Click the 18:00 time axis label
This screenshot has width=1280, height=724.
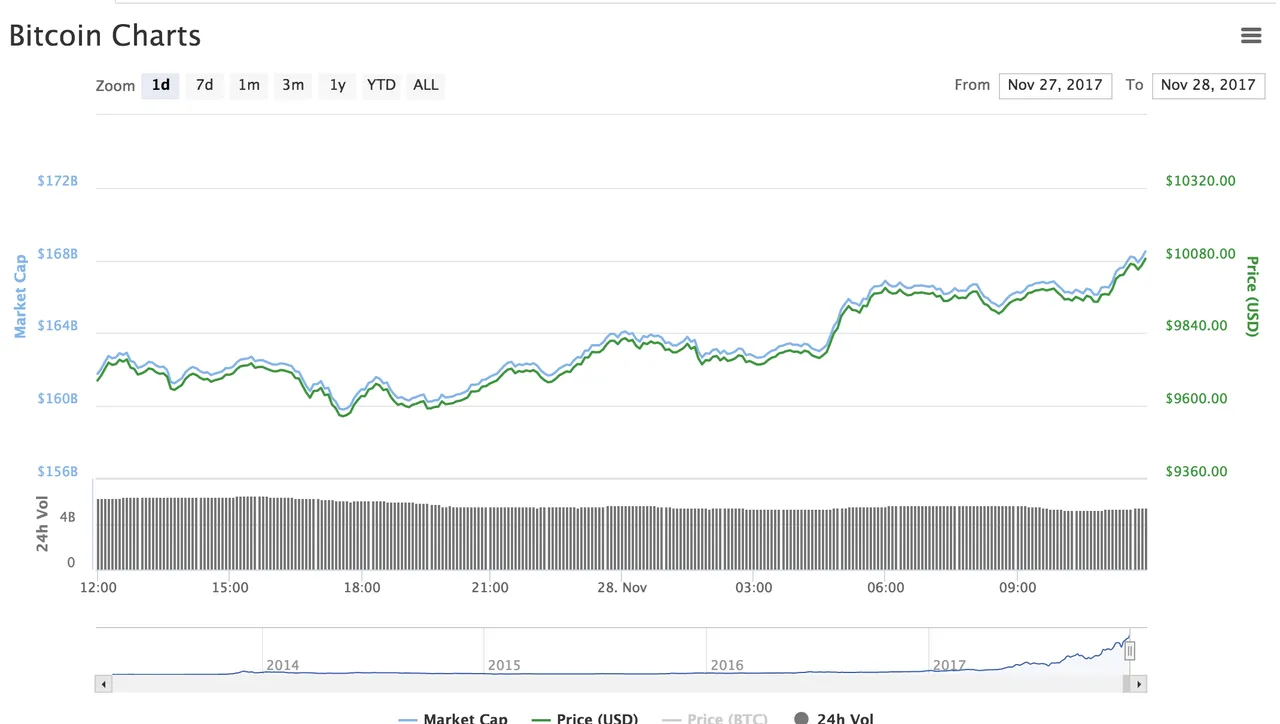(x=361, y=588)
